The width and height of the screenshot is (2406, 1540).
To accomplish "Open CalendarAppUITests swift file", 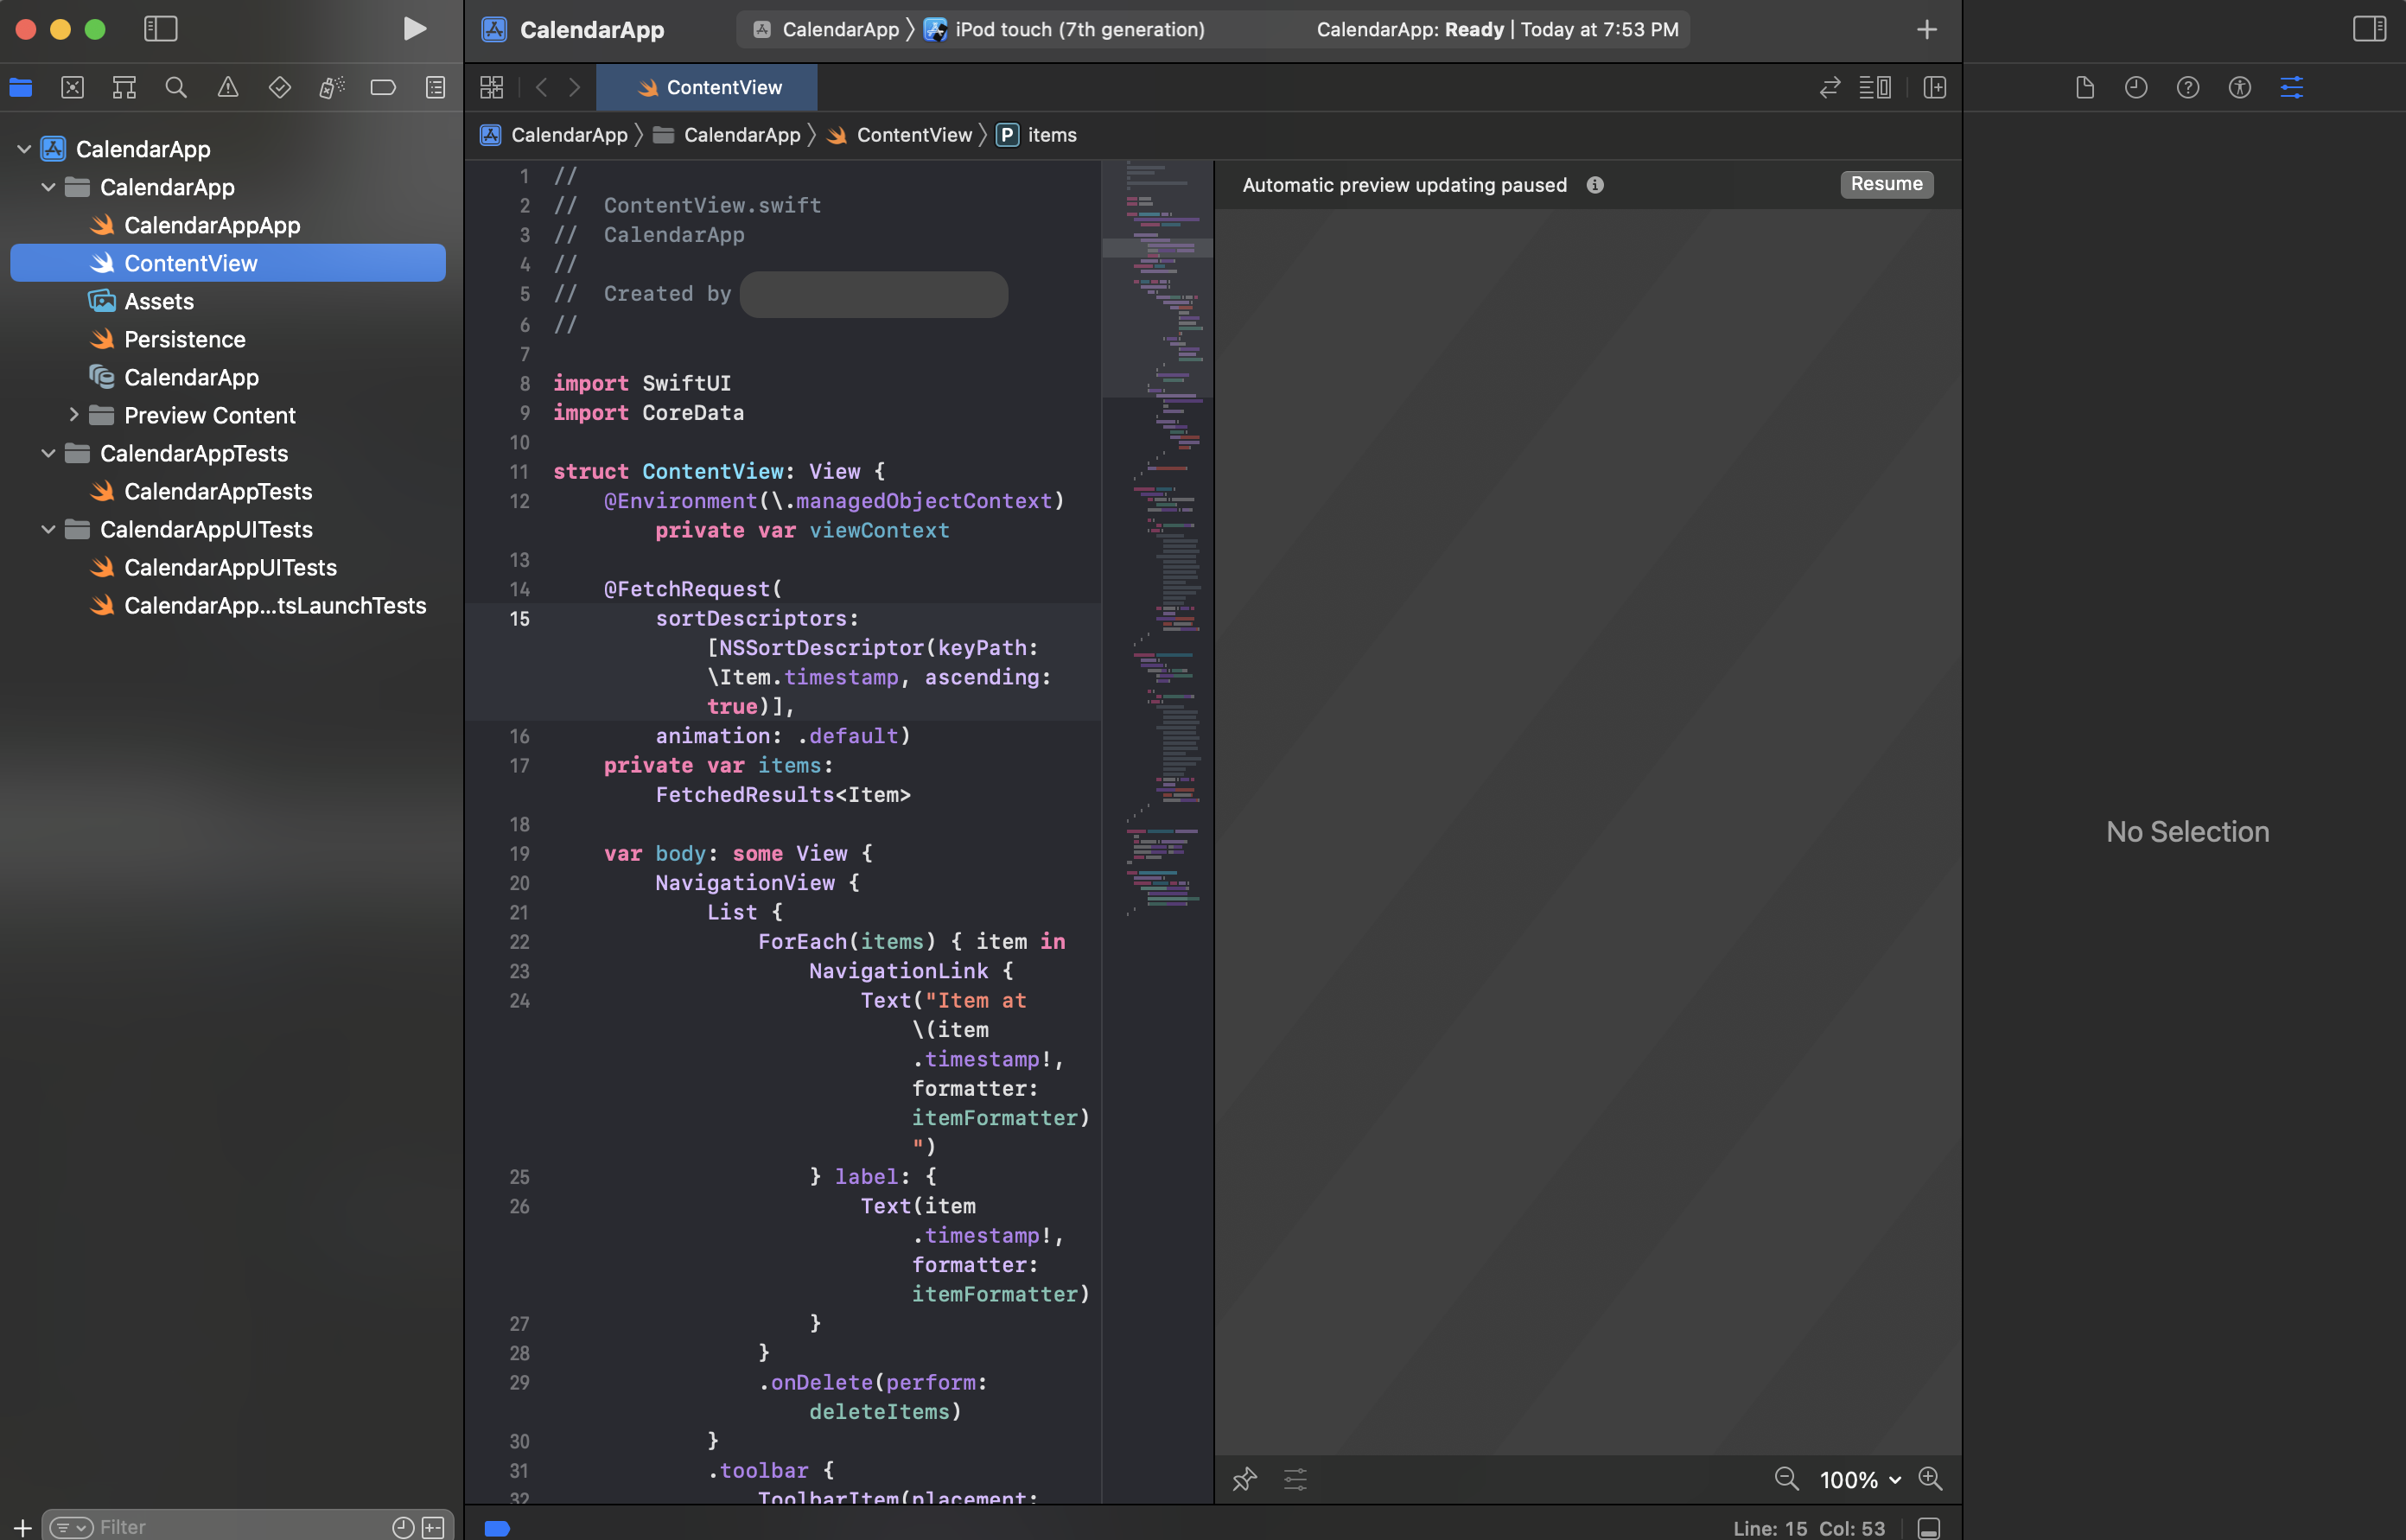I will (x=230, y=567).
